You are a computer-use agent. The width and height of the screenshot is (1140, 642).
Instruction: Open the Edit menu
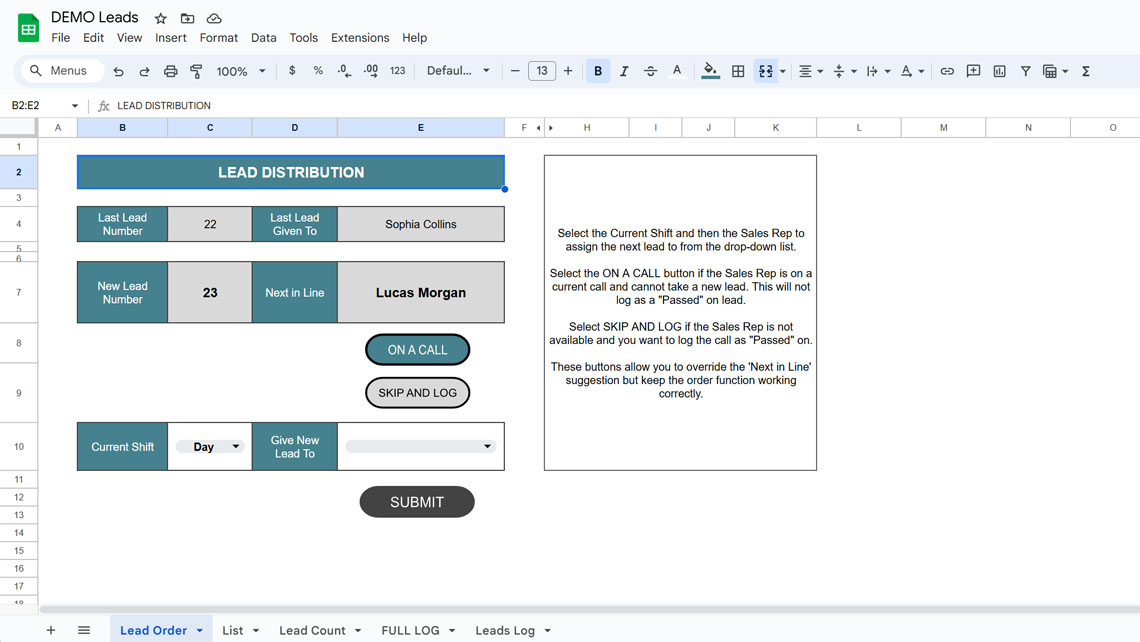(93, 38)
